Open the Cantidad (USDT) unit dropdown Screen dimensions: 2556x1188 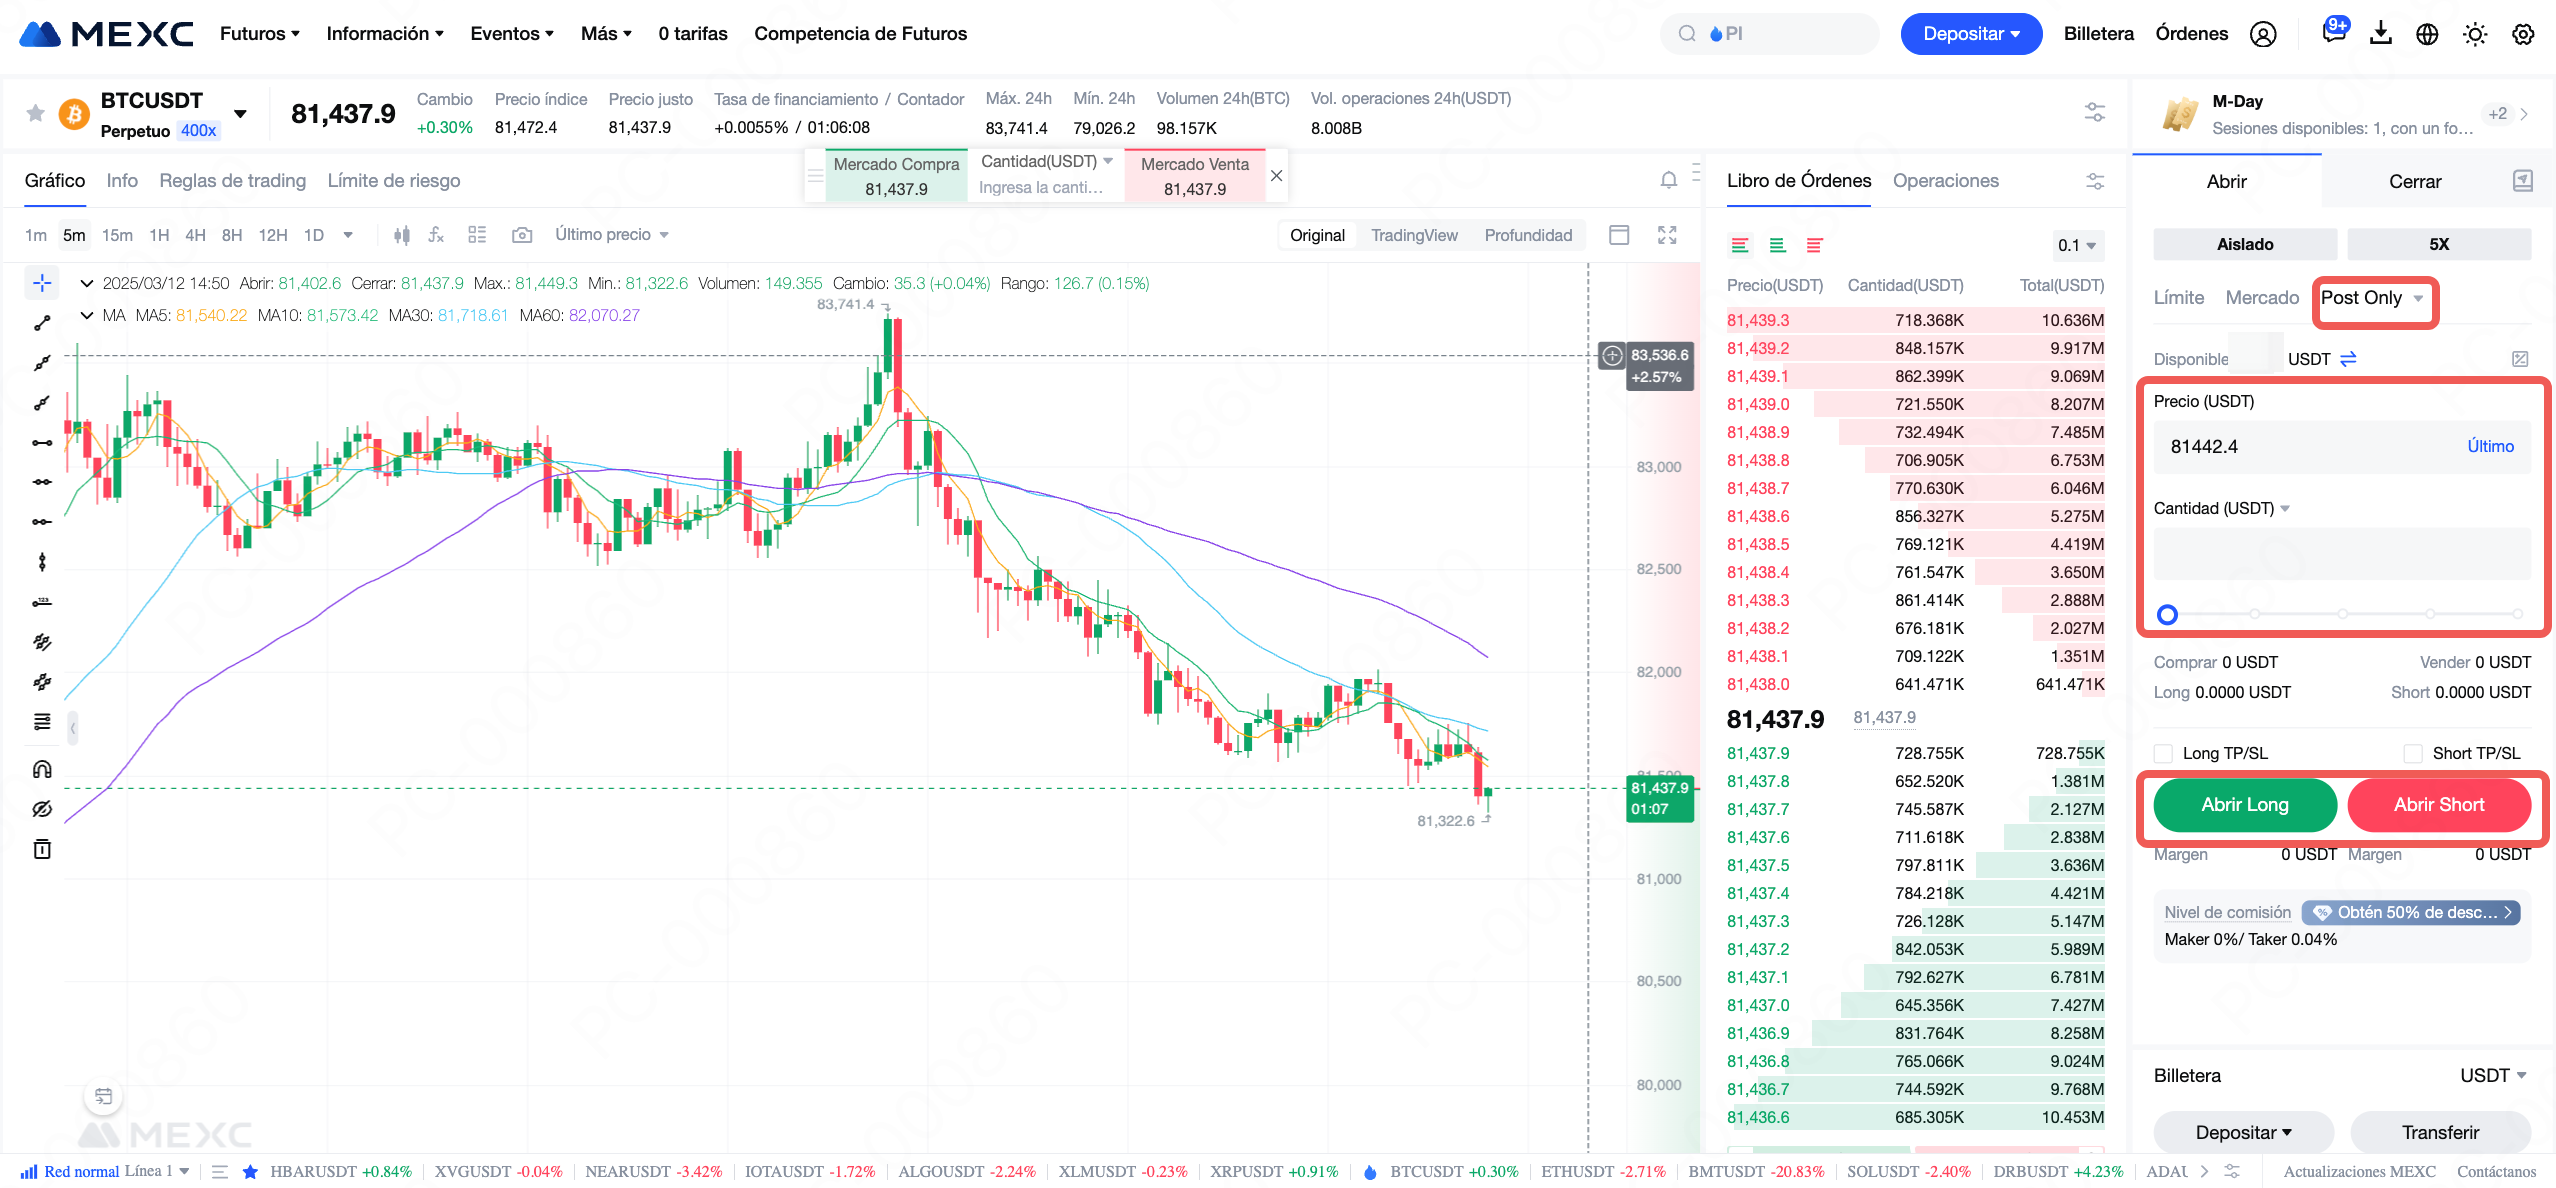click(x=2221, y=508)
